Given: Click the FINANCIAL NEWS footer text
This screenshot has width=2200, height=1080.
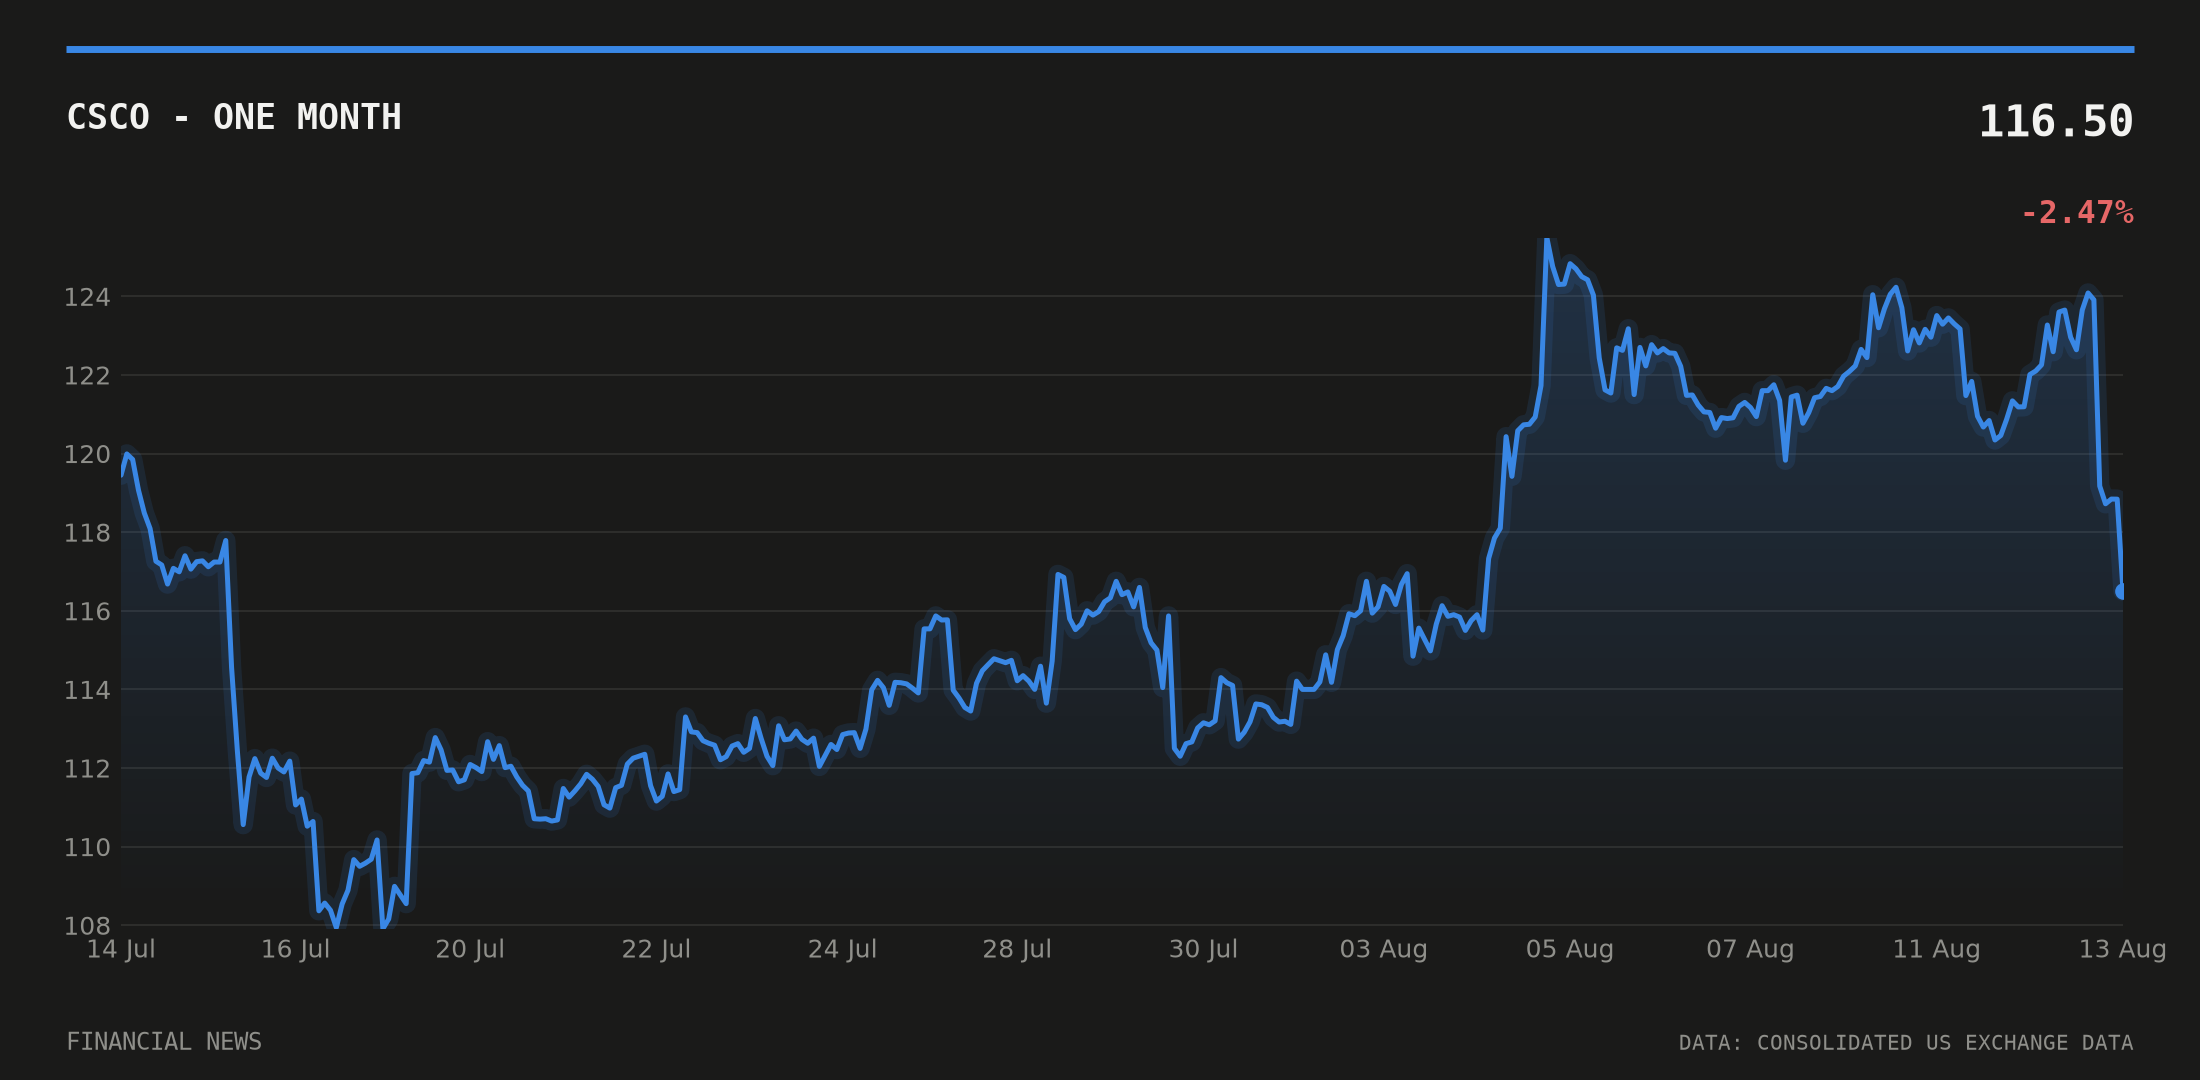Looking at the screenshot, I should 164,1042.
